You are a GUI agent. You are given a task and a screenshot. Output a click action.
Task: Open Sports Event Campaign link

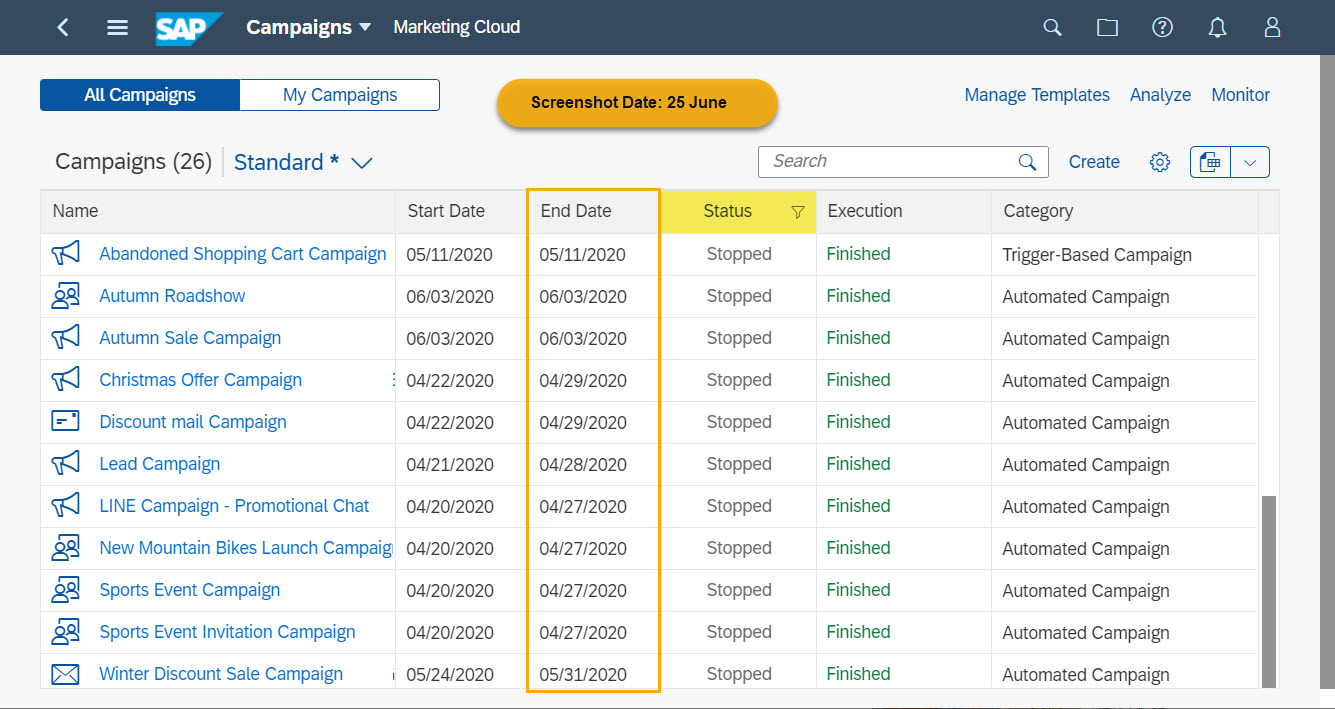tap(190, 590)
